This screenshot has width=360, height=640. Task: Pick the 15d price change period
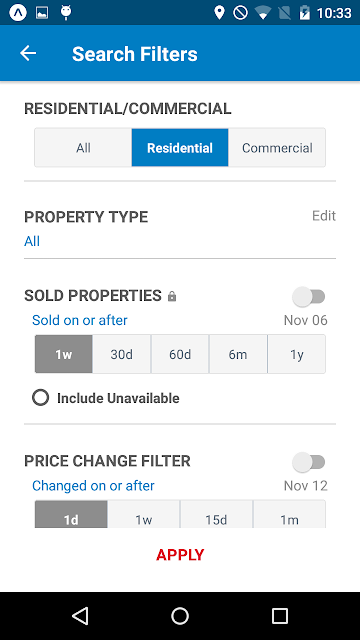pos(216,516)
